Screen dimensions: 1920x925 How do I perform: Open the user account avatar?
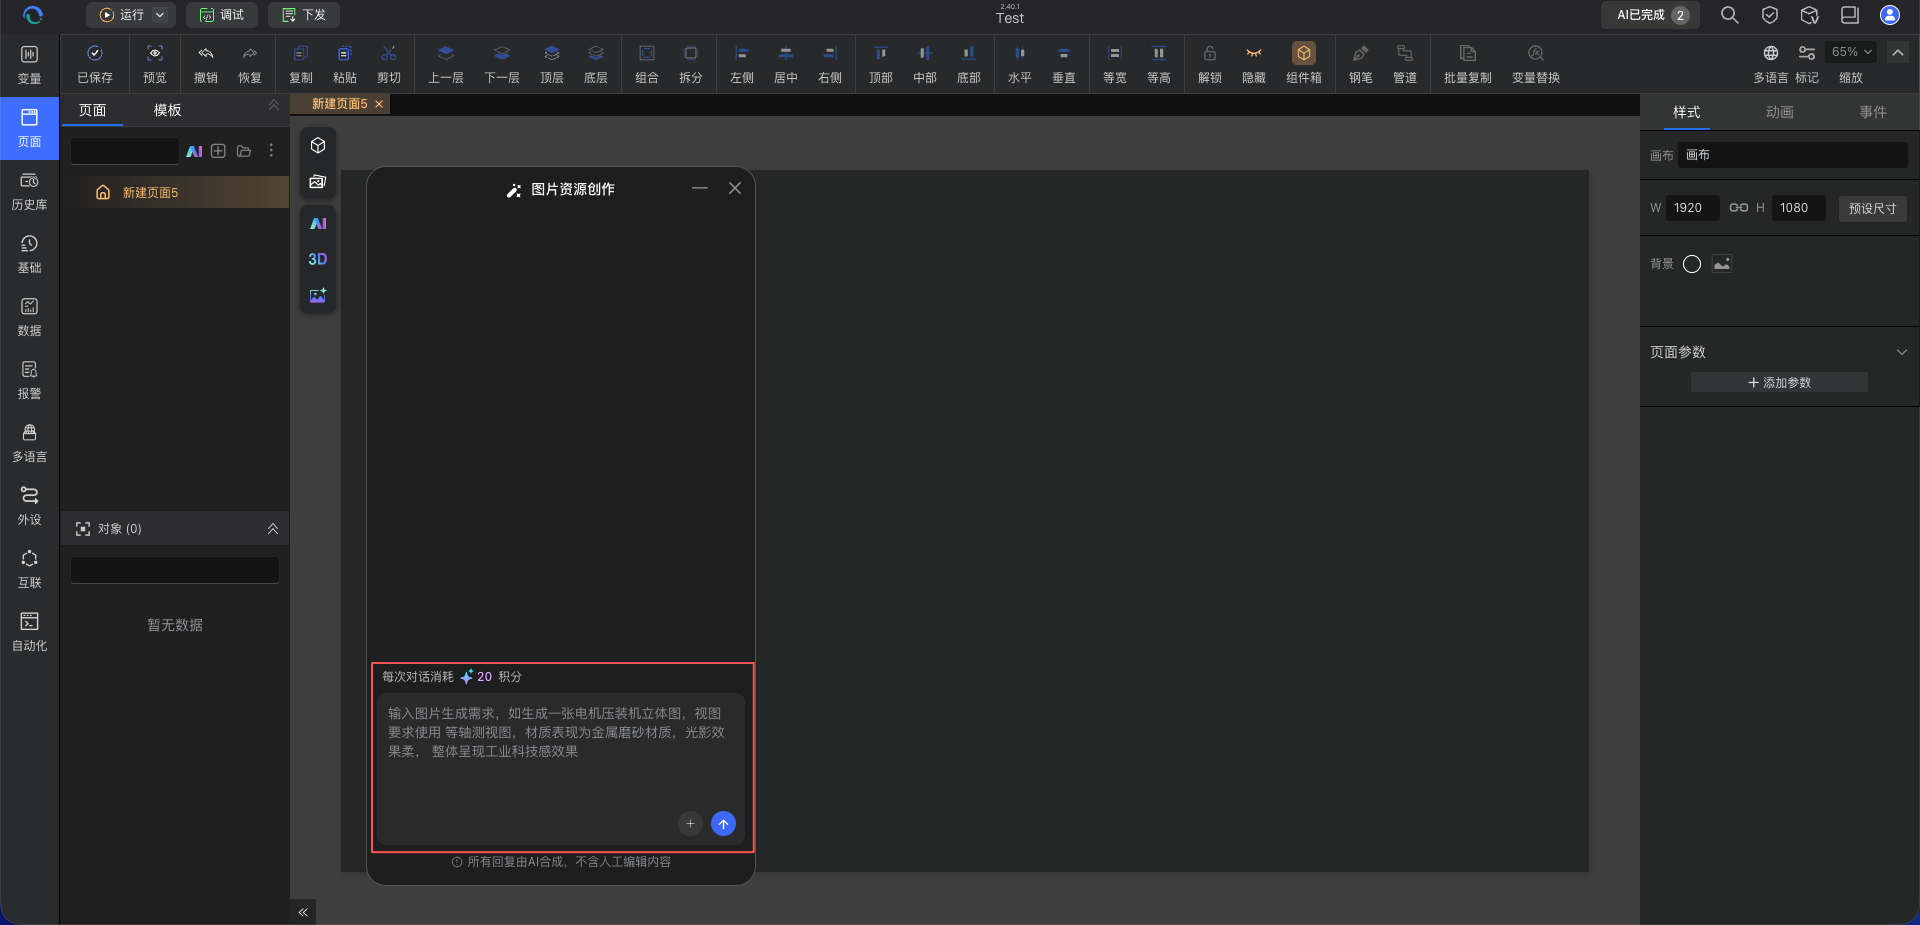(x=1890, y=15)
